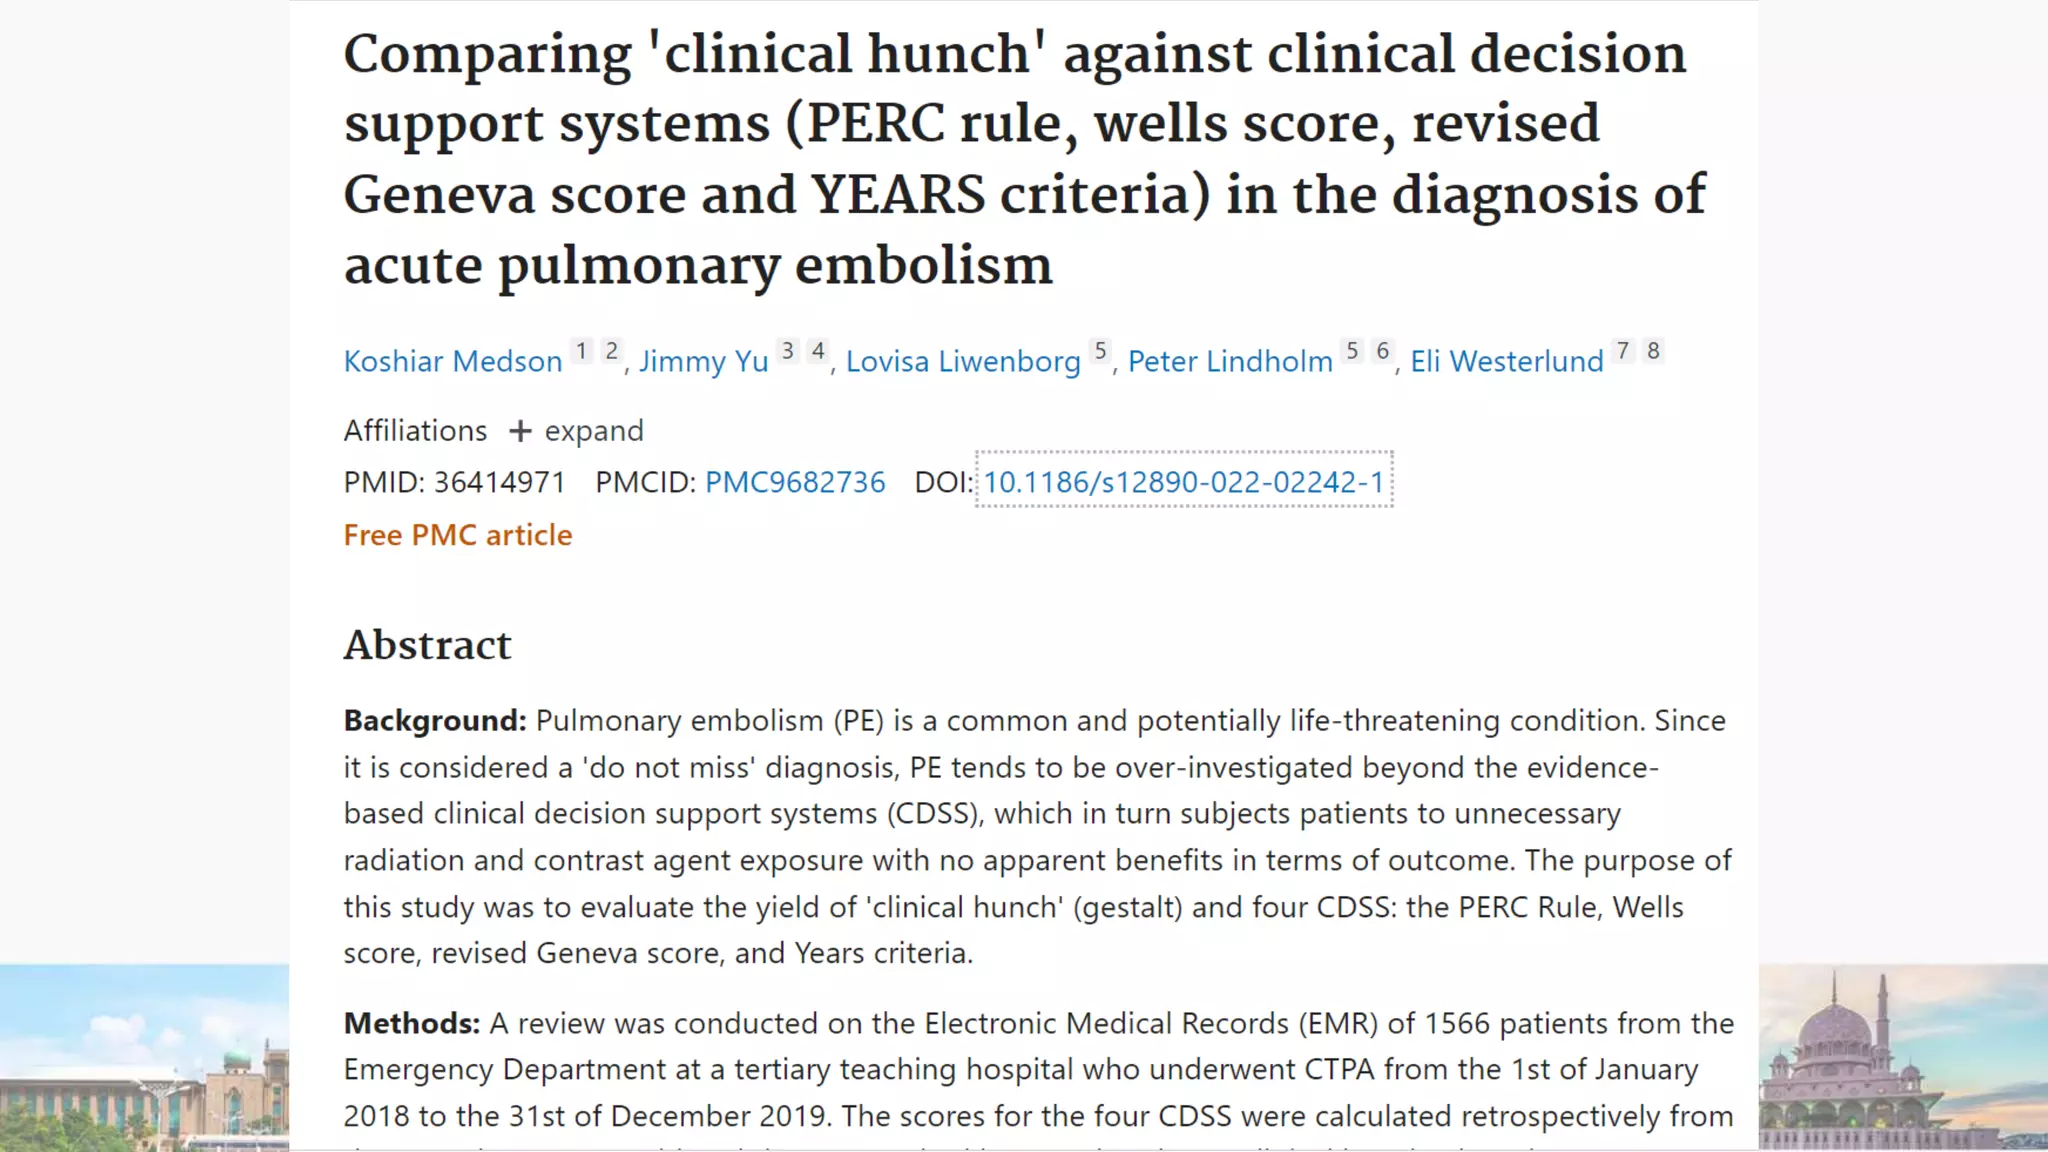Screen dimensions: 2048x1152
Task: Click affiliation superscript 1 next to Koshiar Medson
Action: coord(581,351)
